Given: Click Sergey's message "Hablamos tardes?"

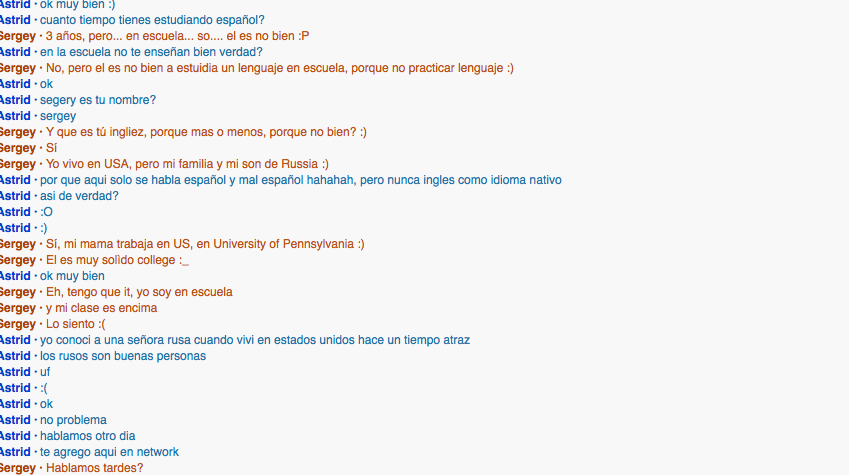Looking at the screenshot, I should tap(94, 468).
